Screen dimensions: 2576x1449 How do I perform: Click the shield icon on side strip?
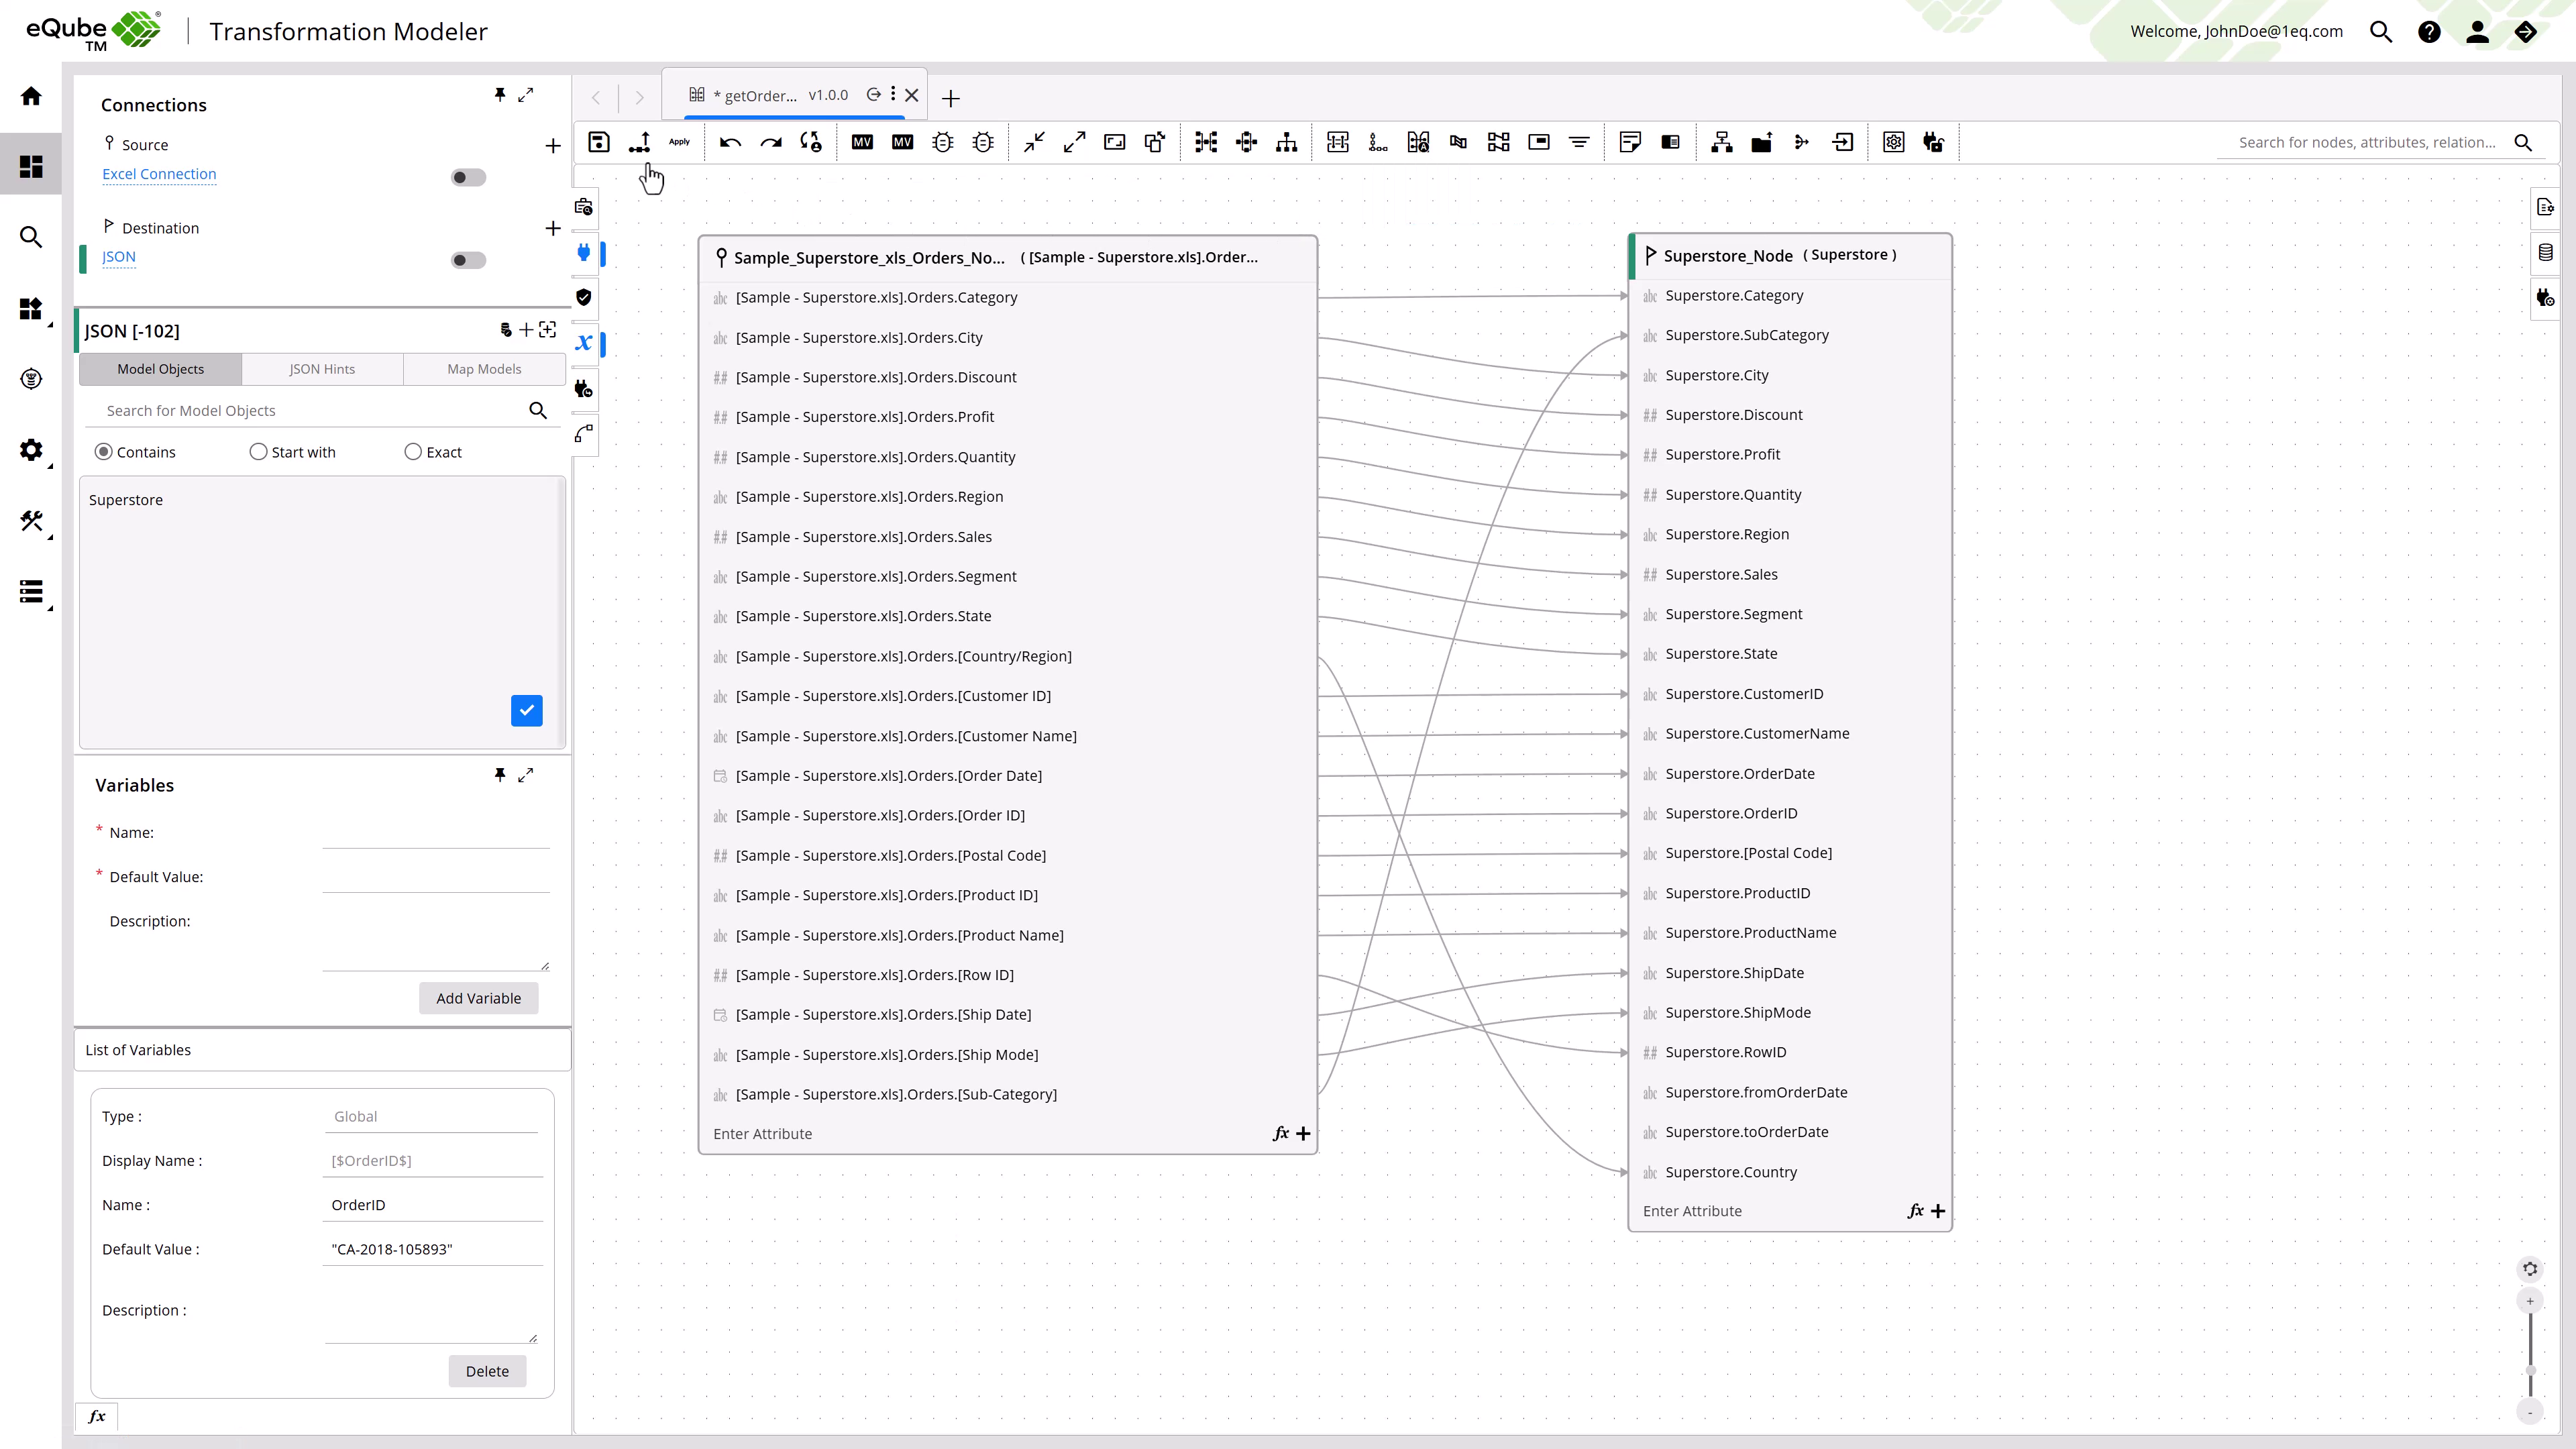click(584, 297)
